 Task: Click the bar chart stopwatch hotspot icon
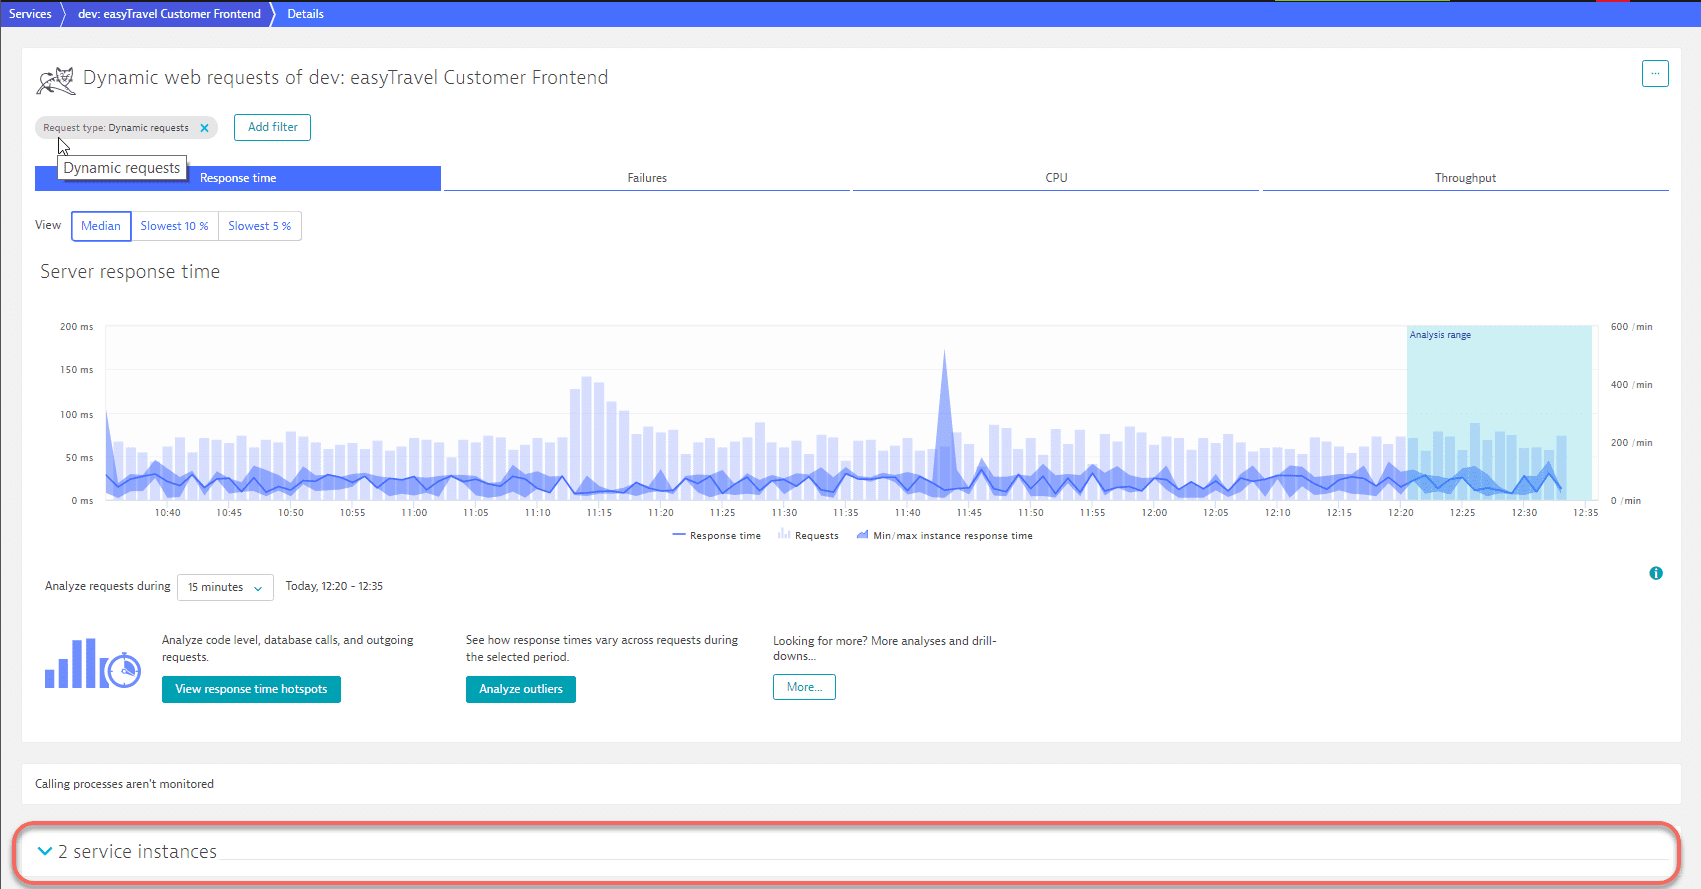[x=93, y=664]
